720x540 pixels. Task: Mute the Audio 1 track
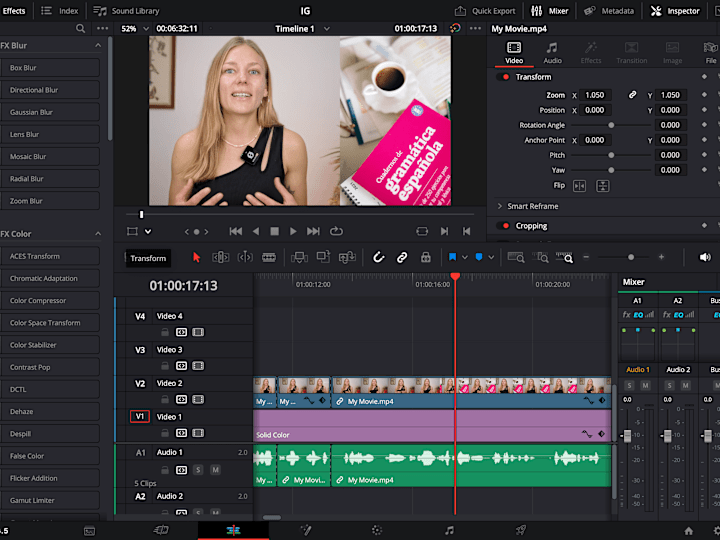[x=215, y=469]
